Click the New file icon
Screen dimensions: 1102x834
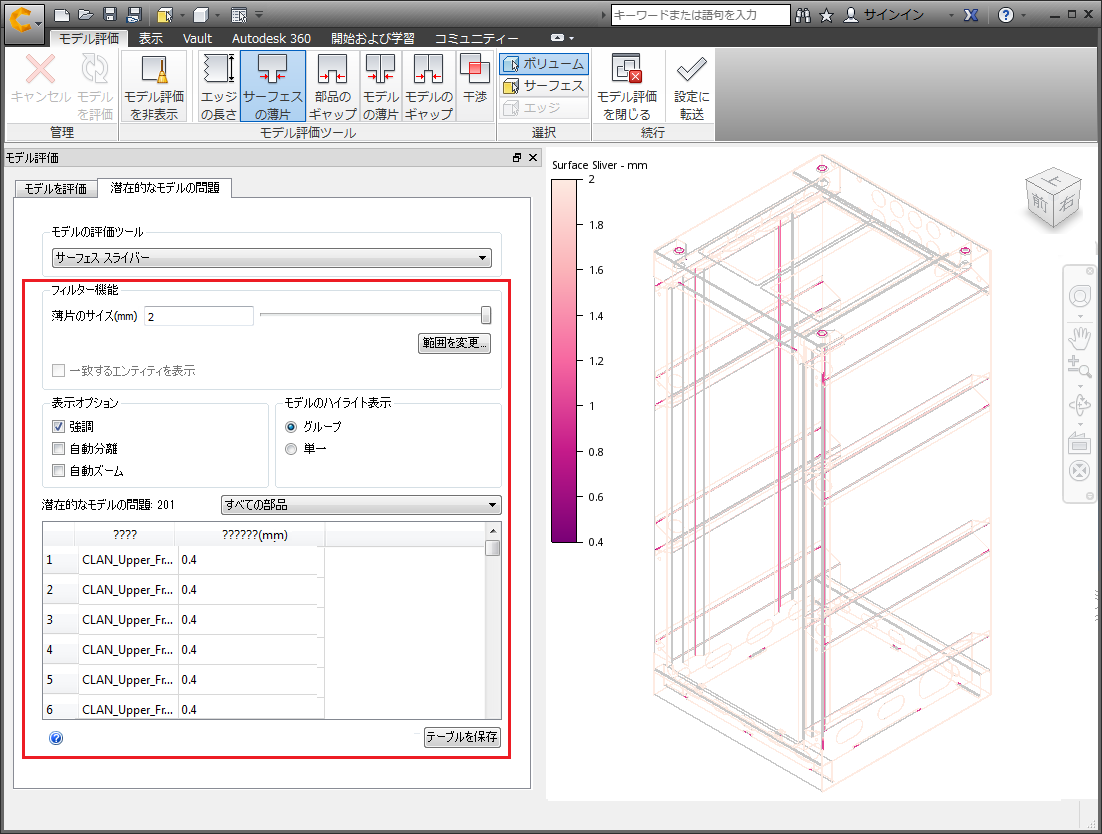(x=62, y=15)
